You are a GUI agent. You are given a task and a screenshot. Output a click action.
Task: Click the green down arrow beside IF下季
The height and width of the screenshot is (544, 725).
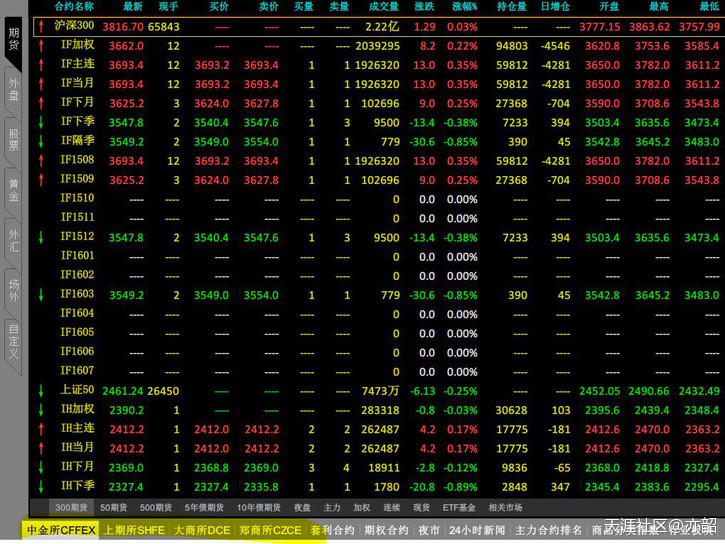pos(41,122)
